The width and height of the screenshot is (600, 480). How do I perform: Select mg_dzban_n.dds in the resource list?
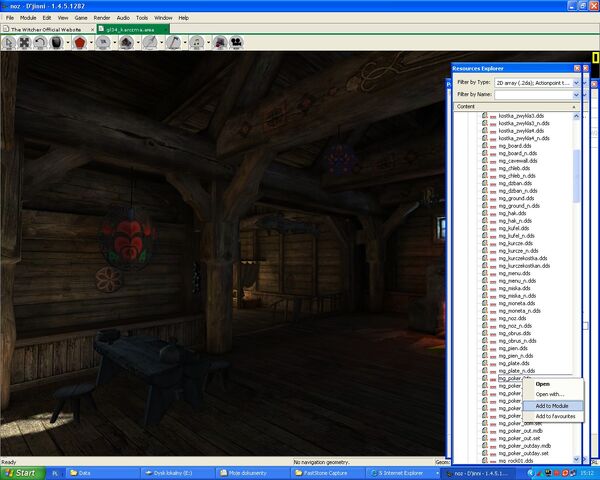click(518, 191)
